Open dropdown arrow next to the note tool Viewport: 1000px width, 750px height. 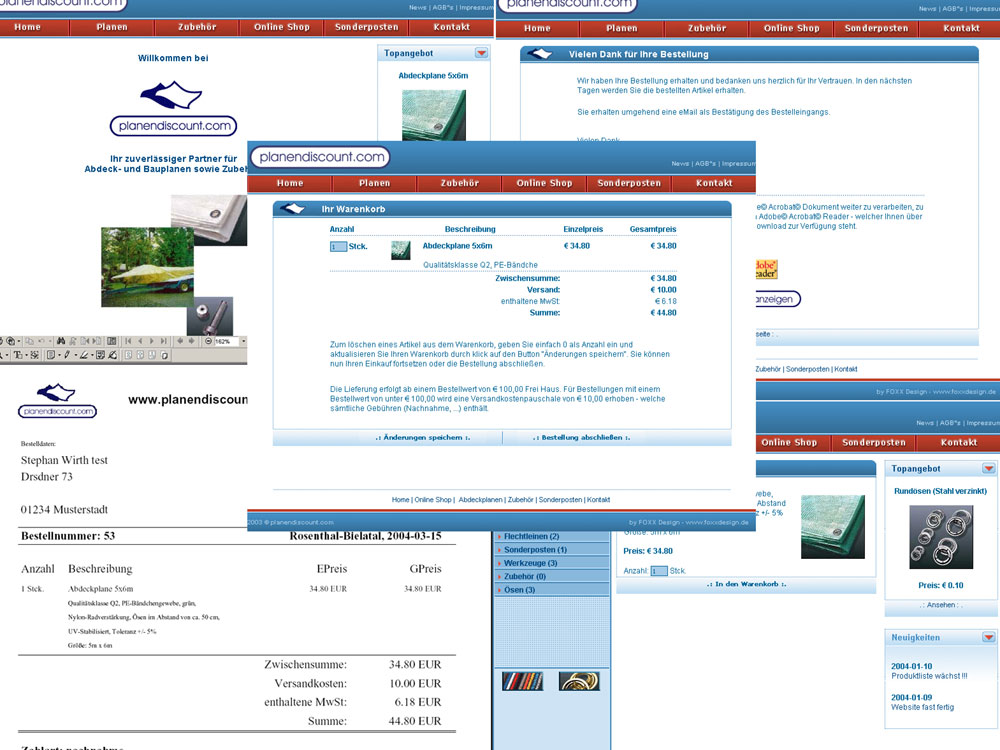click(x=59, y=355)
